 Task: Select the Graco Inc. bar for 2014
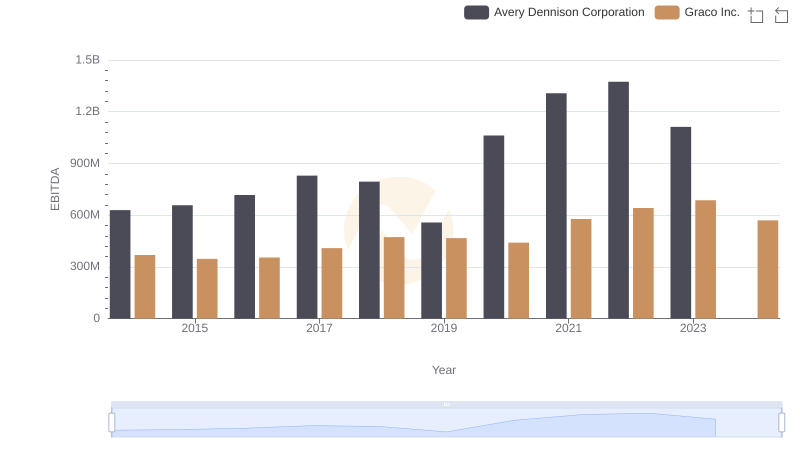click(145, 287)
